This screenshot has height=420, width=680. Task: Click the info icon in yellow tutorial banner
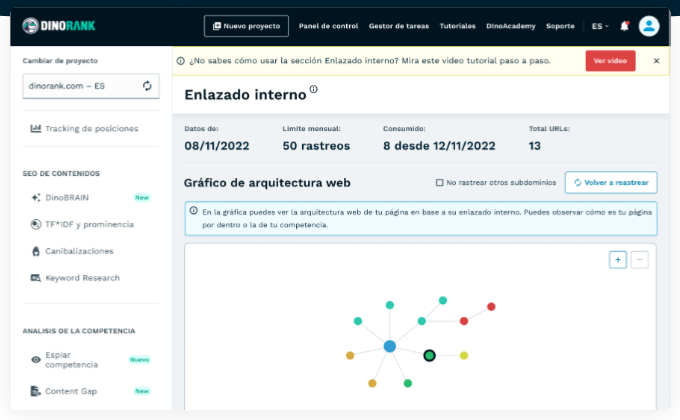pyautogui.click(x=181, y=61)
